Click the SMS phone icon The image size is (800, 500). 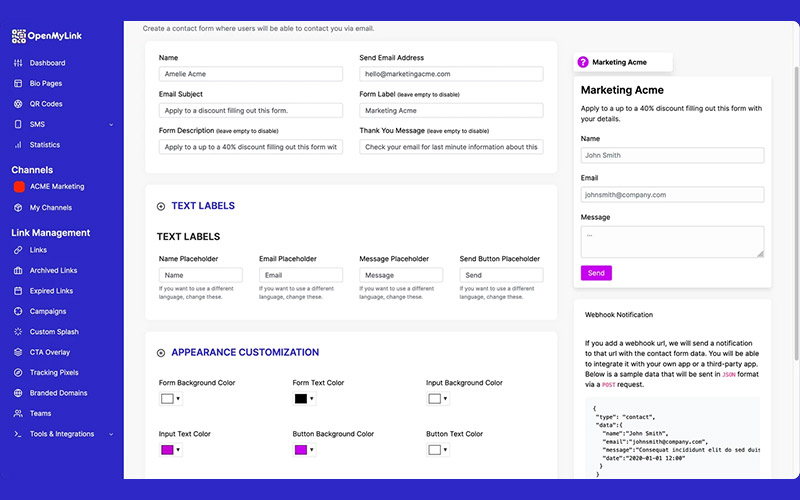(18, 124)
